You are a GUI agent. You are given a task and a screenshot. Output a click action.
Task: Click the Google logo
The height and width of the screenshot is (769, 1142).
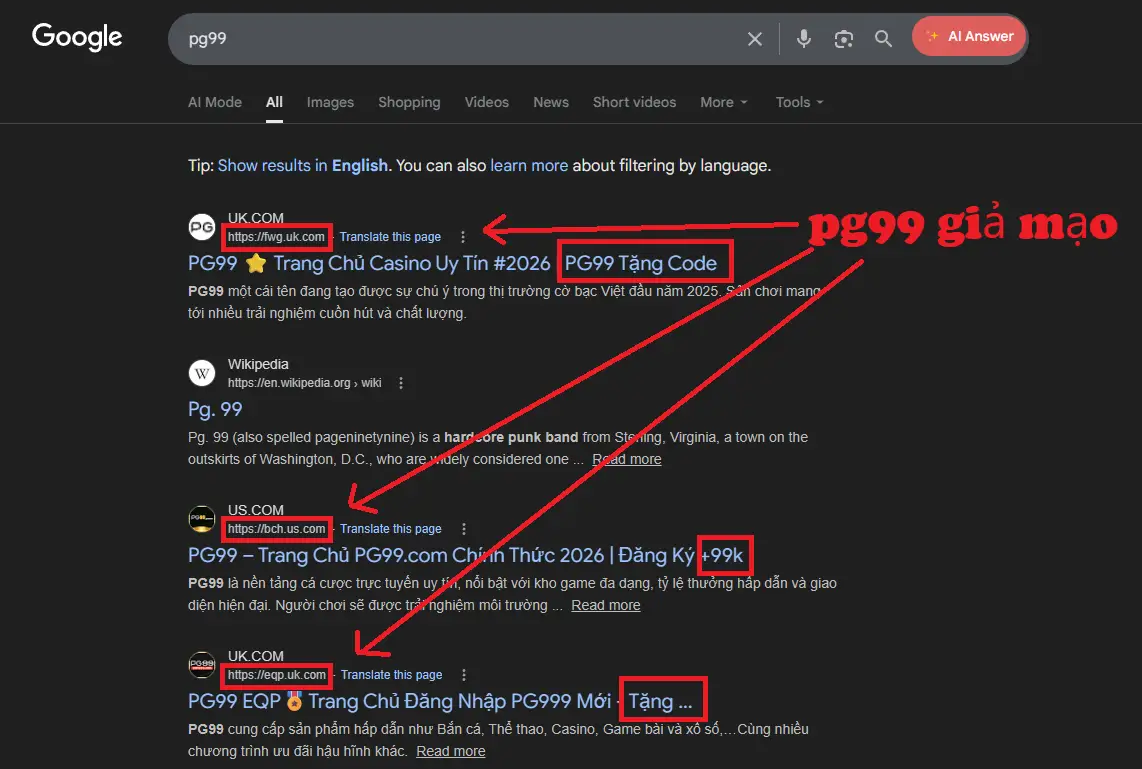(77, 37)
